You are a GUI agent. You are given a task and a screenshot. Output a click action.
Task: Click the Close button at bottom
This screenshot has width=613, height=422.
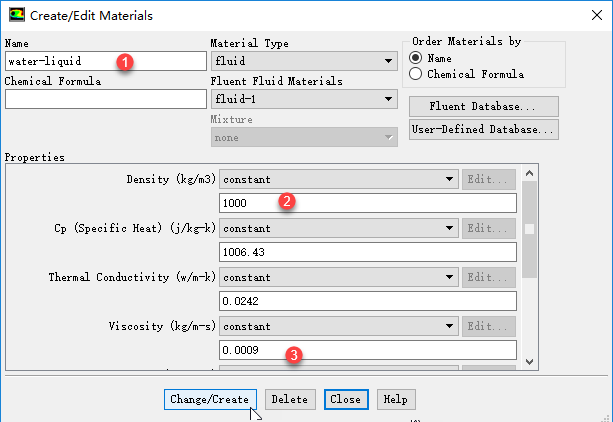click(345, 399)
